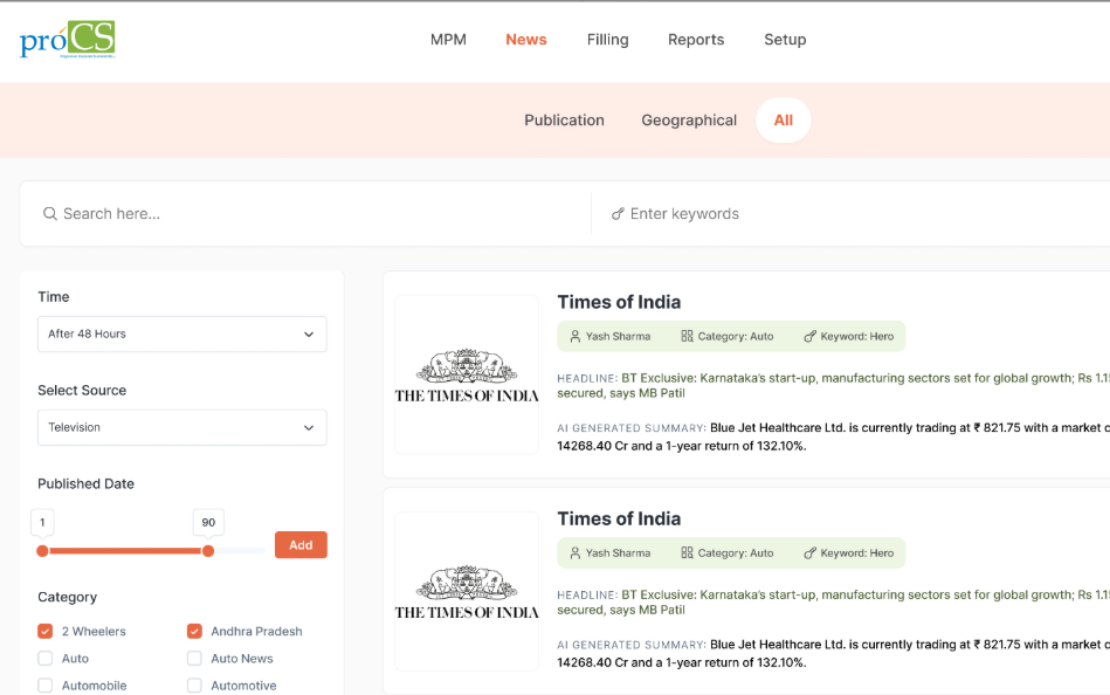Click the left slider handle at 1
Viewport: 1110px width, 695px height.
point(42,551)
